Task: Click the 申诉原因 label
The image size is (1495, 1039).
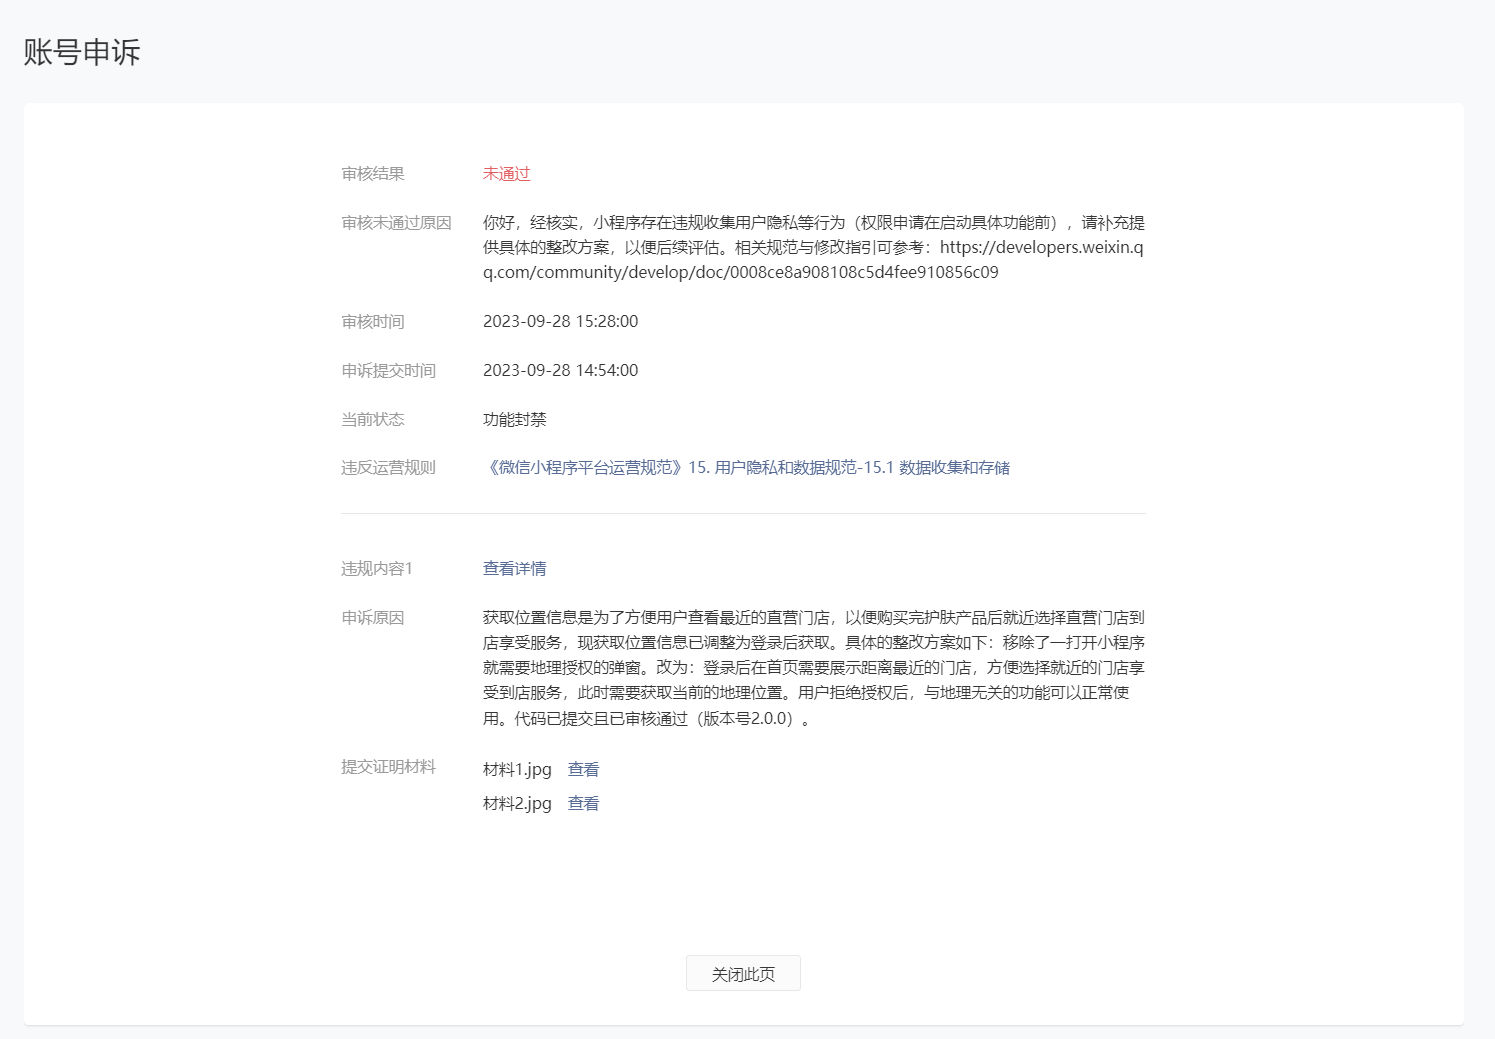Action: [x=372, y=617]
